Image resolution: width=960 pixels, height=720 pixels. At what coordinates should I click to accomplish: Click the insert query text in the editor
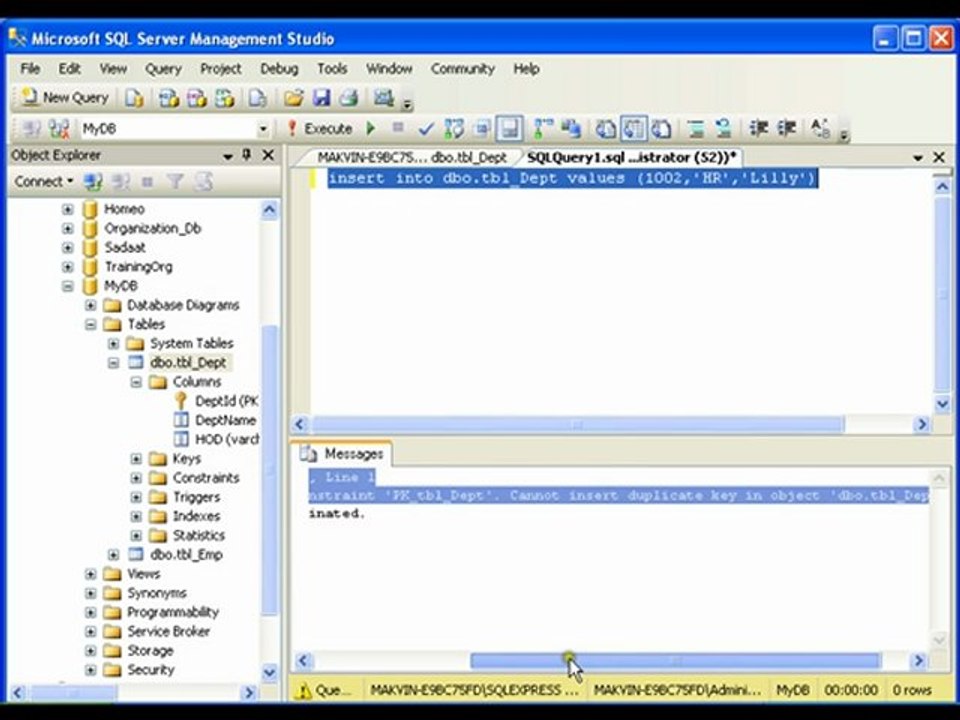[x=572, y=179]
